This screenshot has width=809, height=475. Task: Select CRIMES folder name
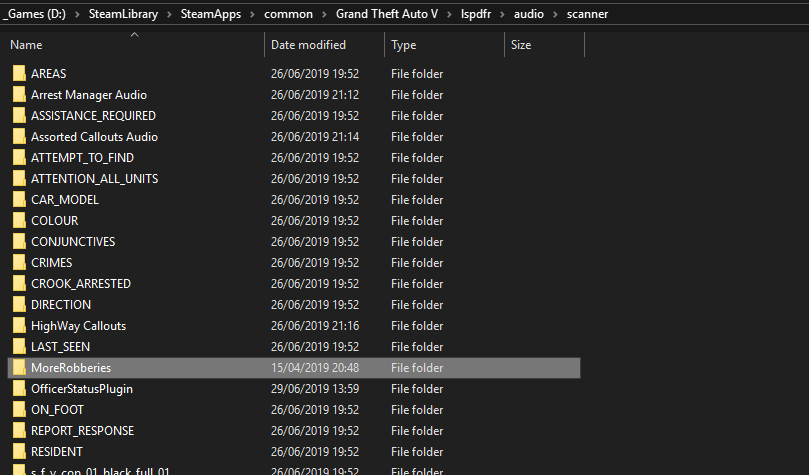(x=52, y=263)
